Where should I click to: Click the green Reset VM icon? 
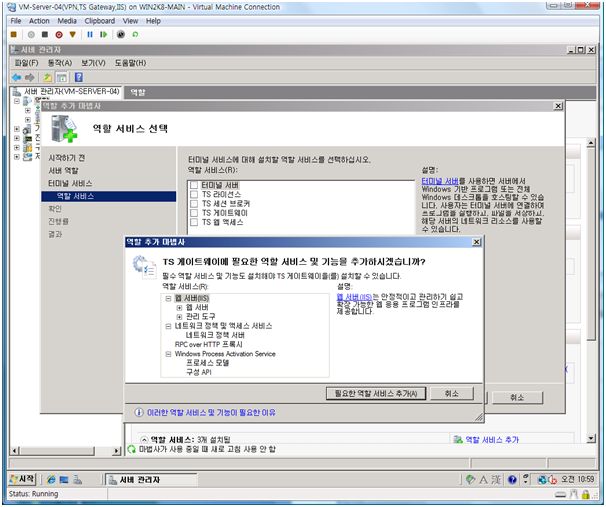click(103, 34)
